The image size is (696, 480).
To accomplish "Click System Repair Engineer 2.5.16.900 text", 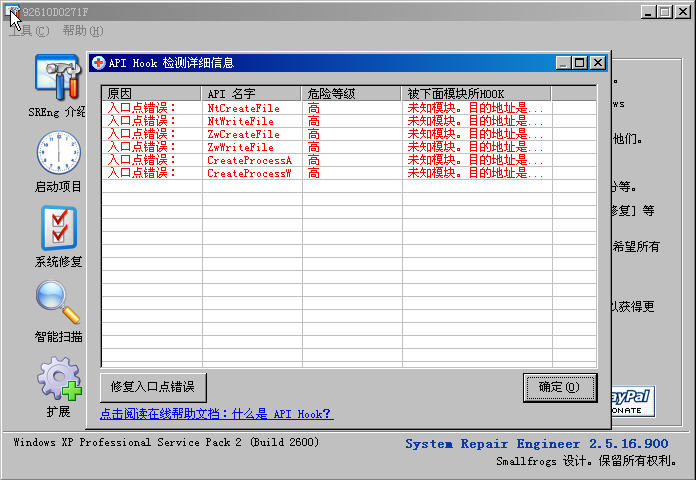I will click(x=537, y=444).
